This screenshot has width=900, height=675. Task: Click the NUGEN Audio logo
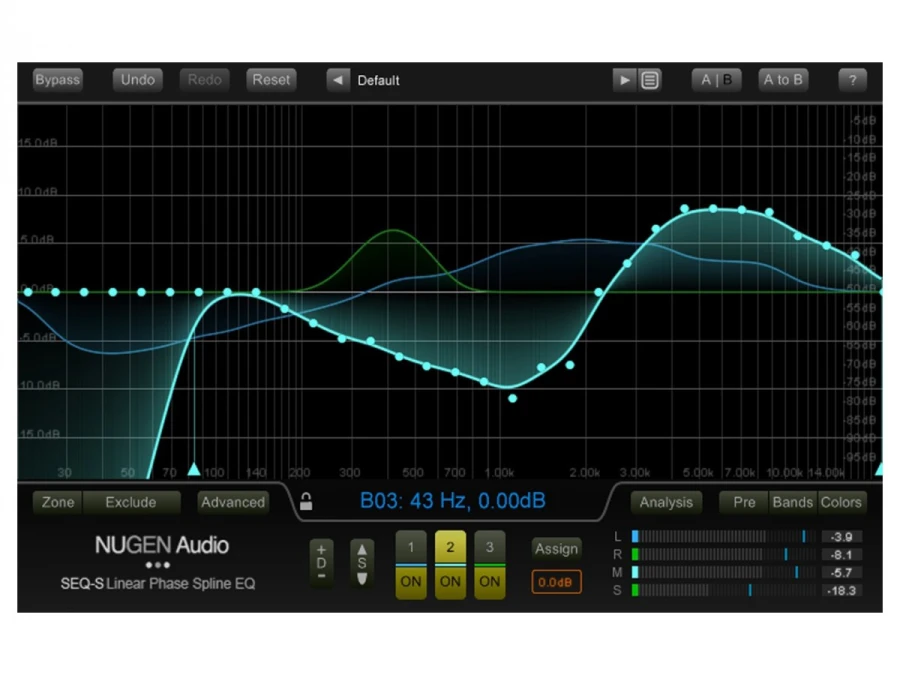[162, 545]
